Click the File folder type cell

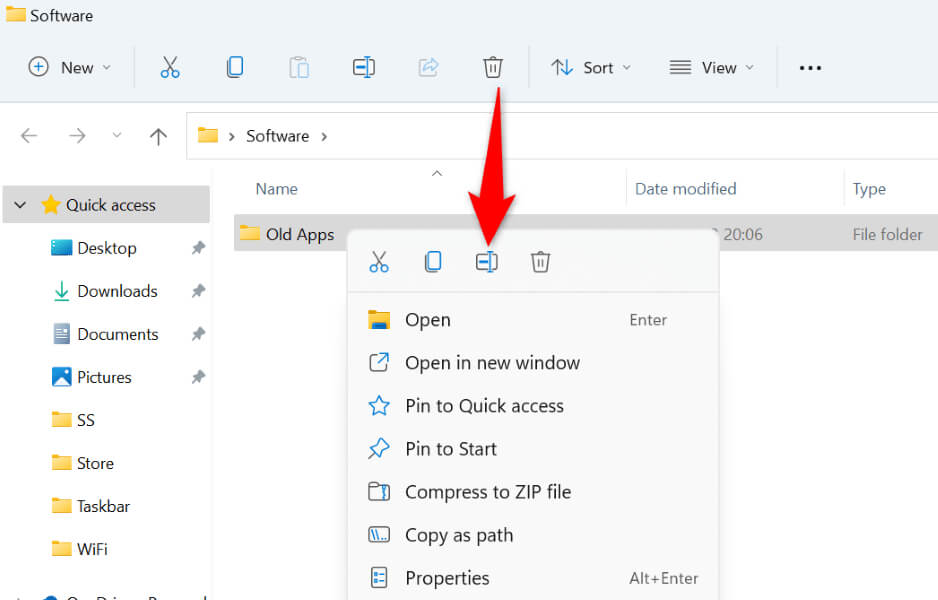click(887, 234)
